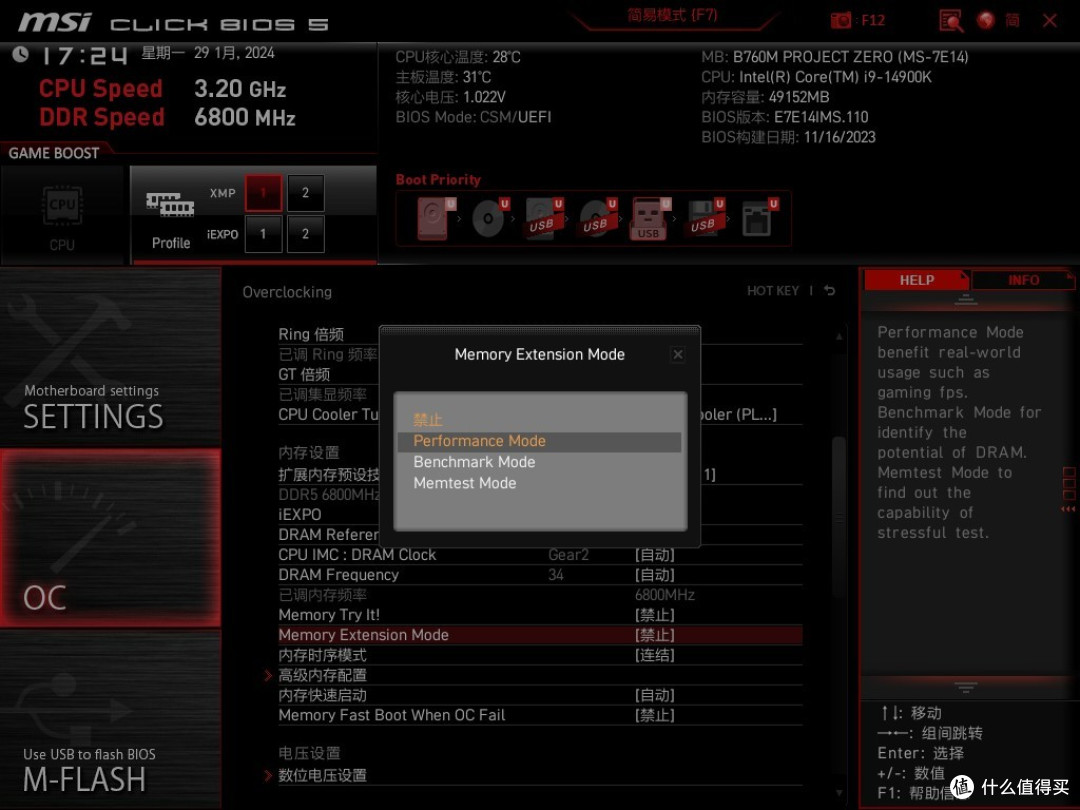Click the help panel top collapse handle
This screenshot has height=810, width=1080.
pos(966,299)
